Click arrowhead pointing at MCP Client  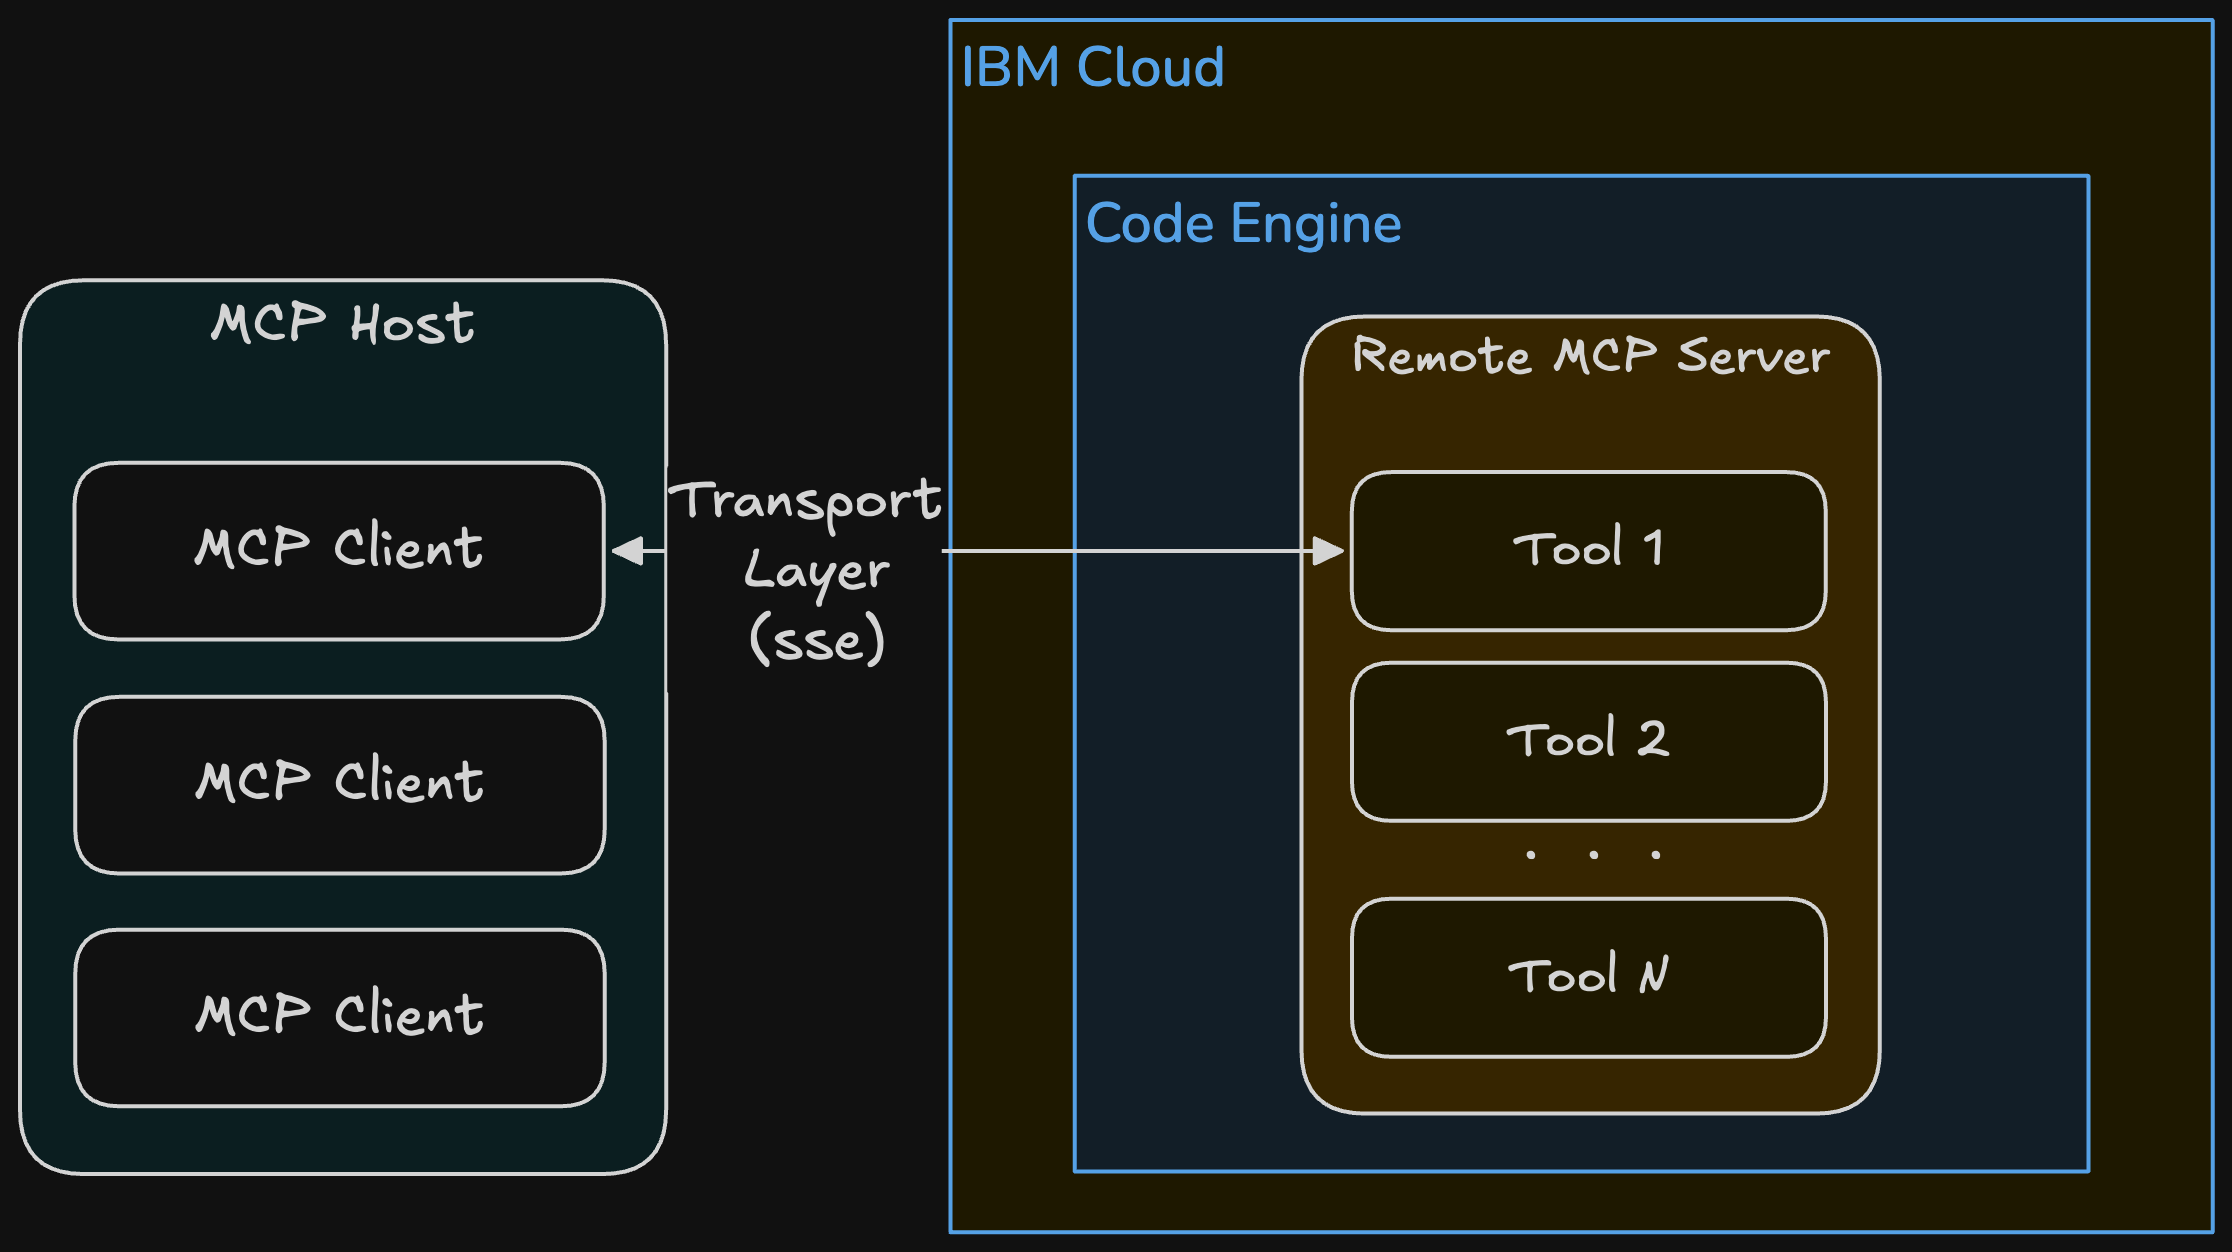coord(628,551)
